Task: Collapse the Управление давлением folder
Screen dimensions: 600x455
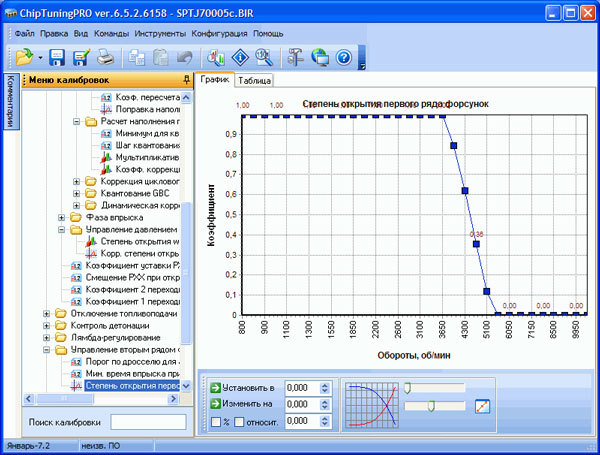Action: tap(62, 229)
